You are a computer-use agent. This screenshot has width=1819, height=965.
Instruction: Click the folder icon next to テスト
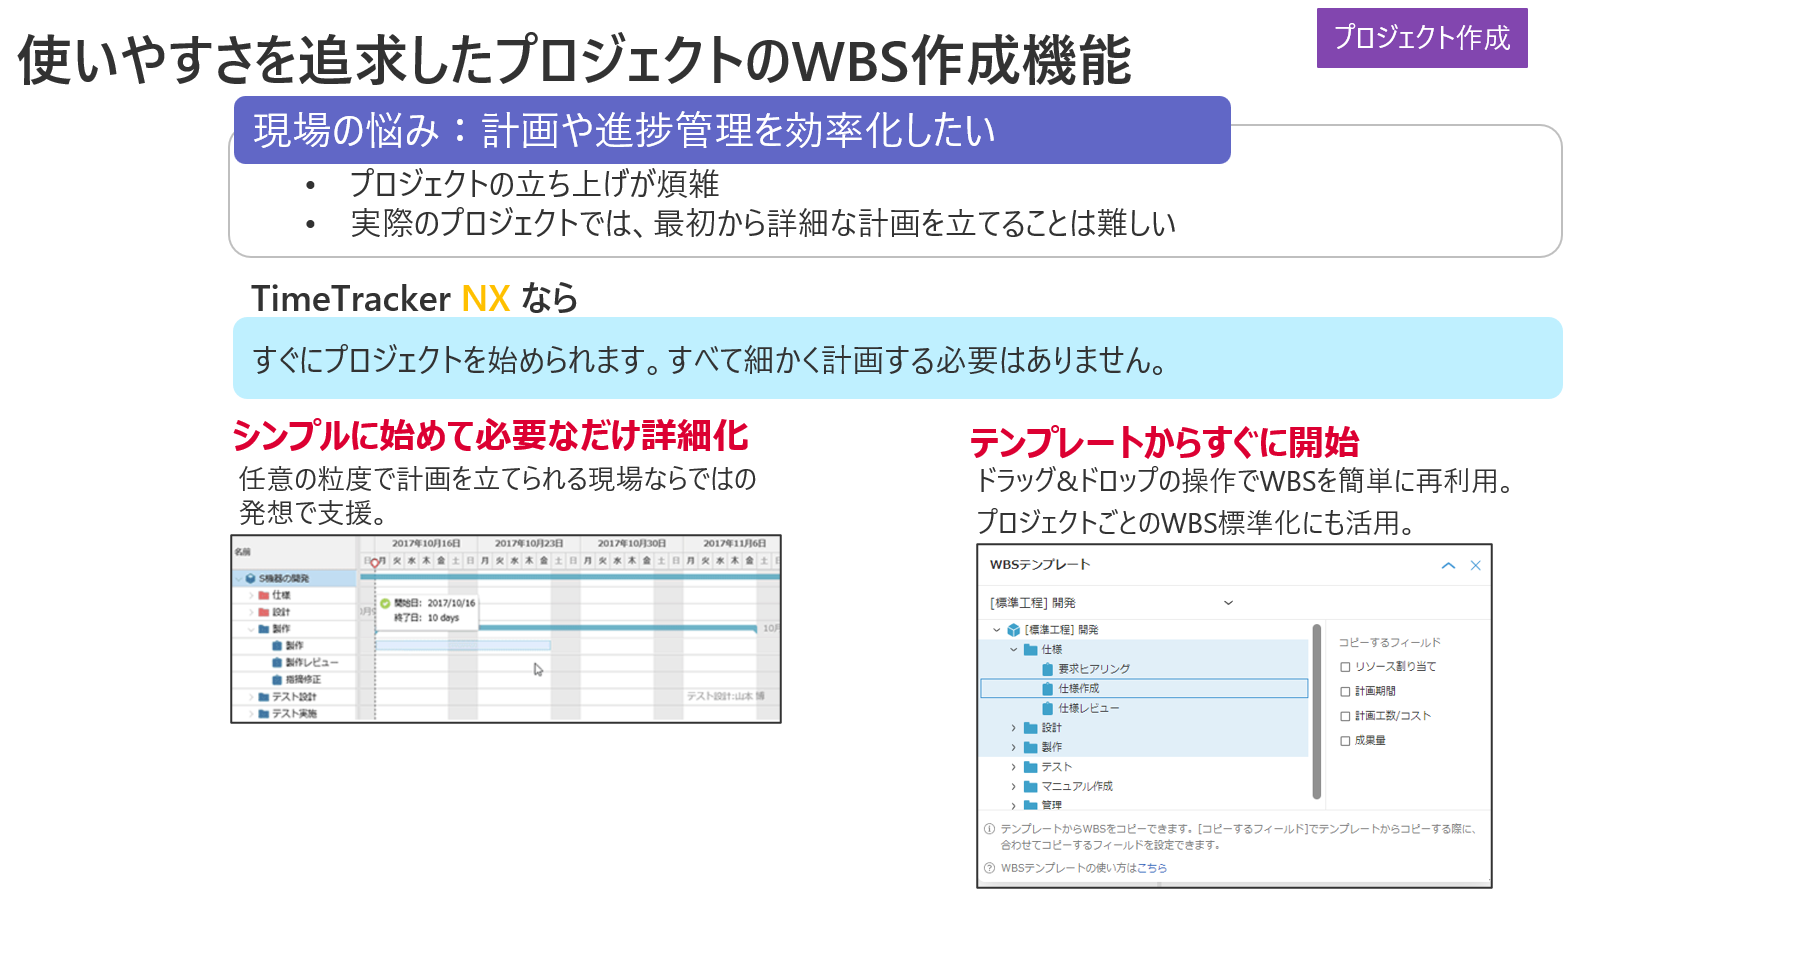1030,767
